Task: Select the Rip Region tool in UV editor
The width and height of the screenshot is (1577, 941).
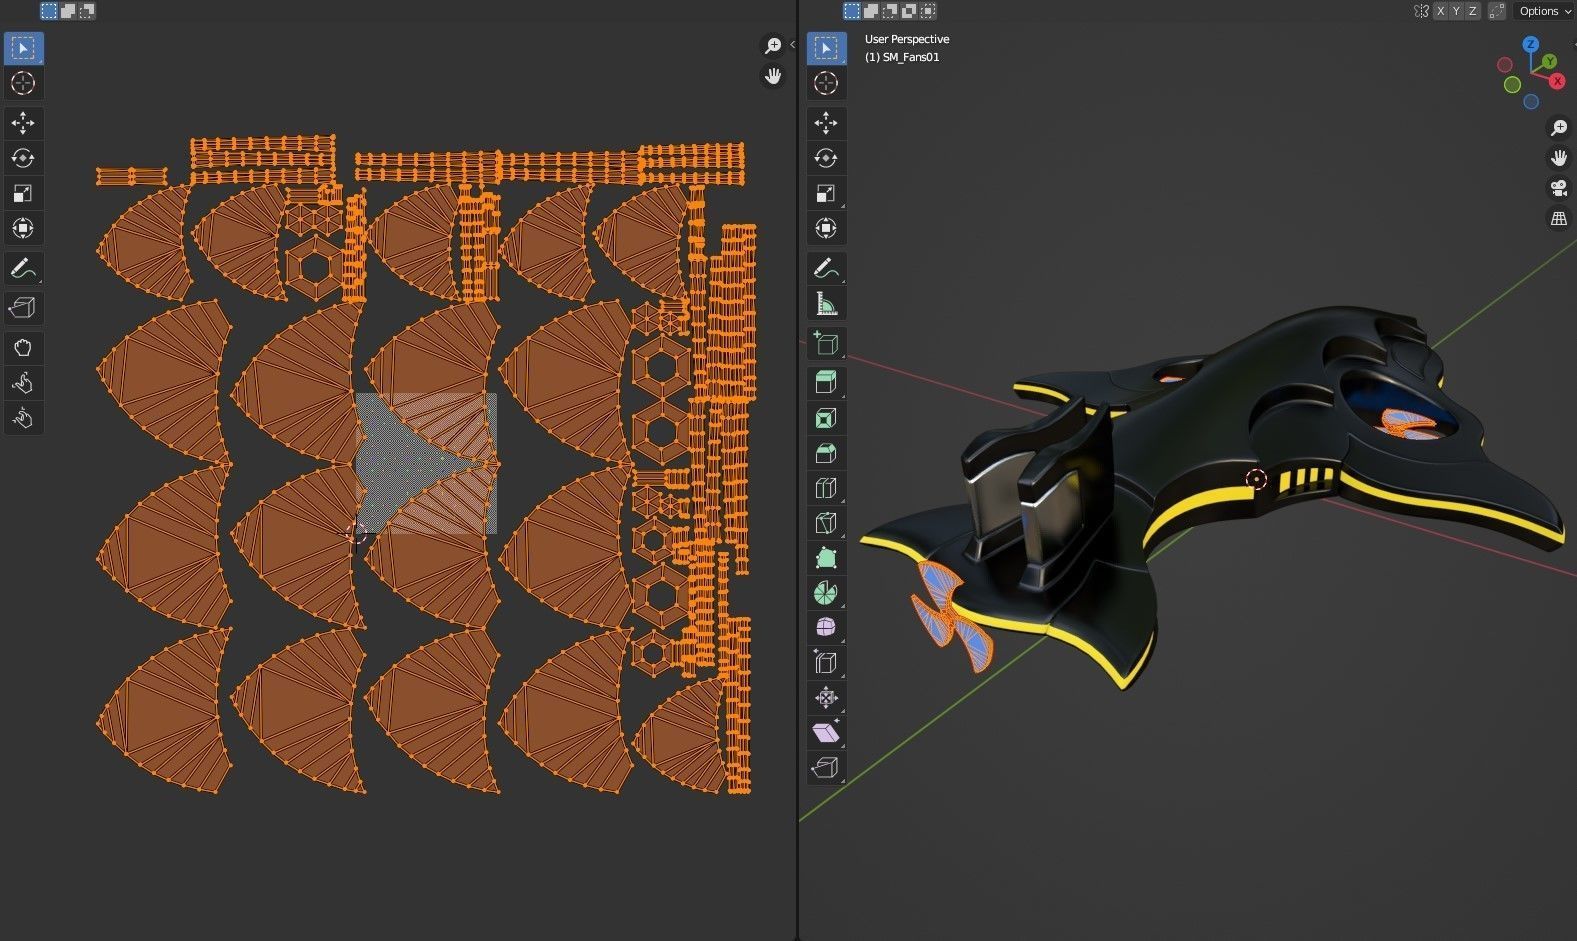Action: pyautogui.click(x=23, y=308)
